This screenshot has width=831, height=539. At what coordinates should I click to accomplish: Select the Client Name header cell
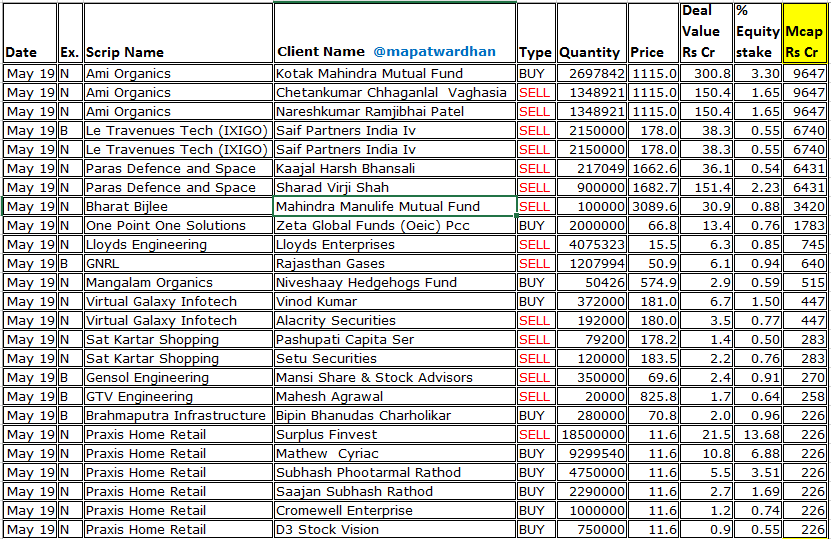395,33
